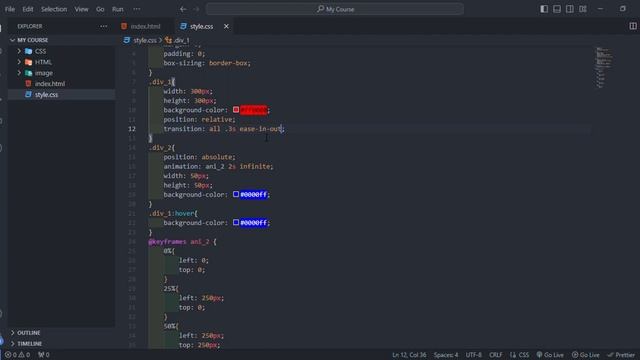
Task: Open the red color swatch picker
Action: tap(236, 110)
